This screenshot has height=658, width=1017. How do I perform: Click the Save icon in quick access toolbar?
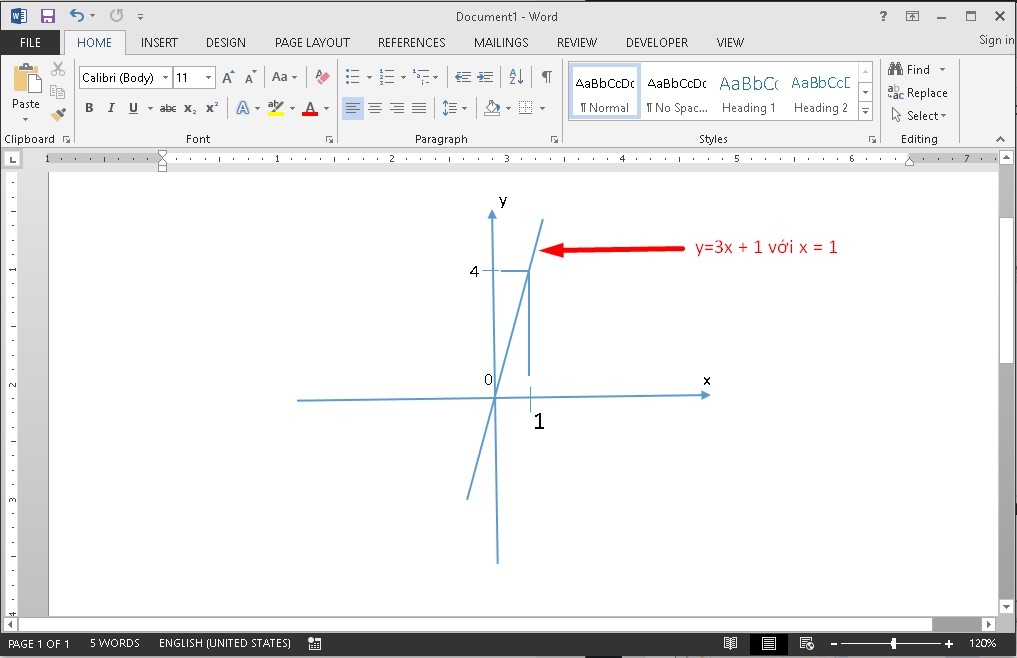tap(48, 16)
